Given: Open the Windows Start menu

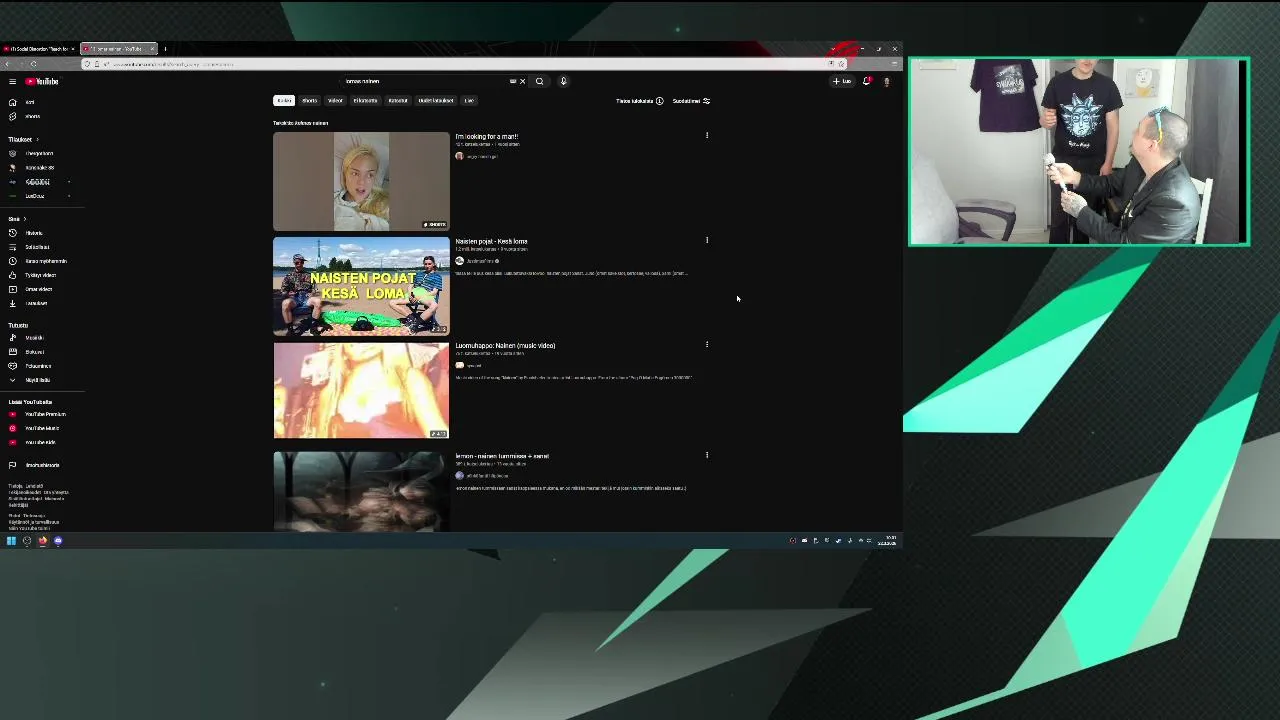Looking at the screenshot, I should coord(11,541).
